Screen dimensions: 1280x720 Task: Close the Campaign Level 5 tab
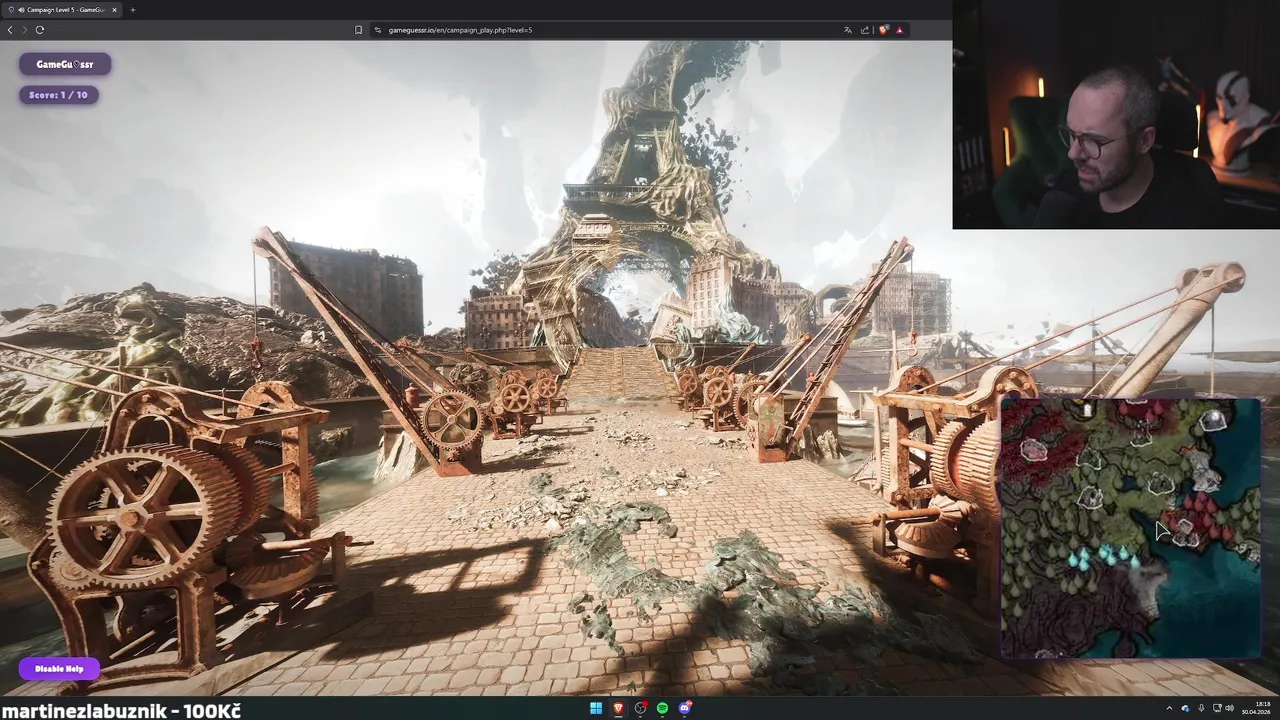pyautogui.click(x=114, y=10)
